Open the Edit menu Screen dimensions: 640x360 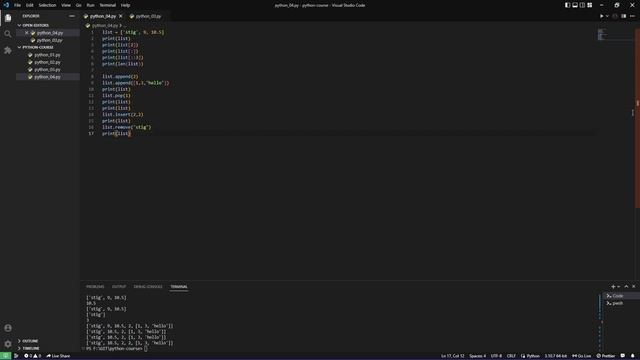click(x=30, y=5)
